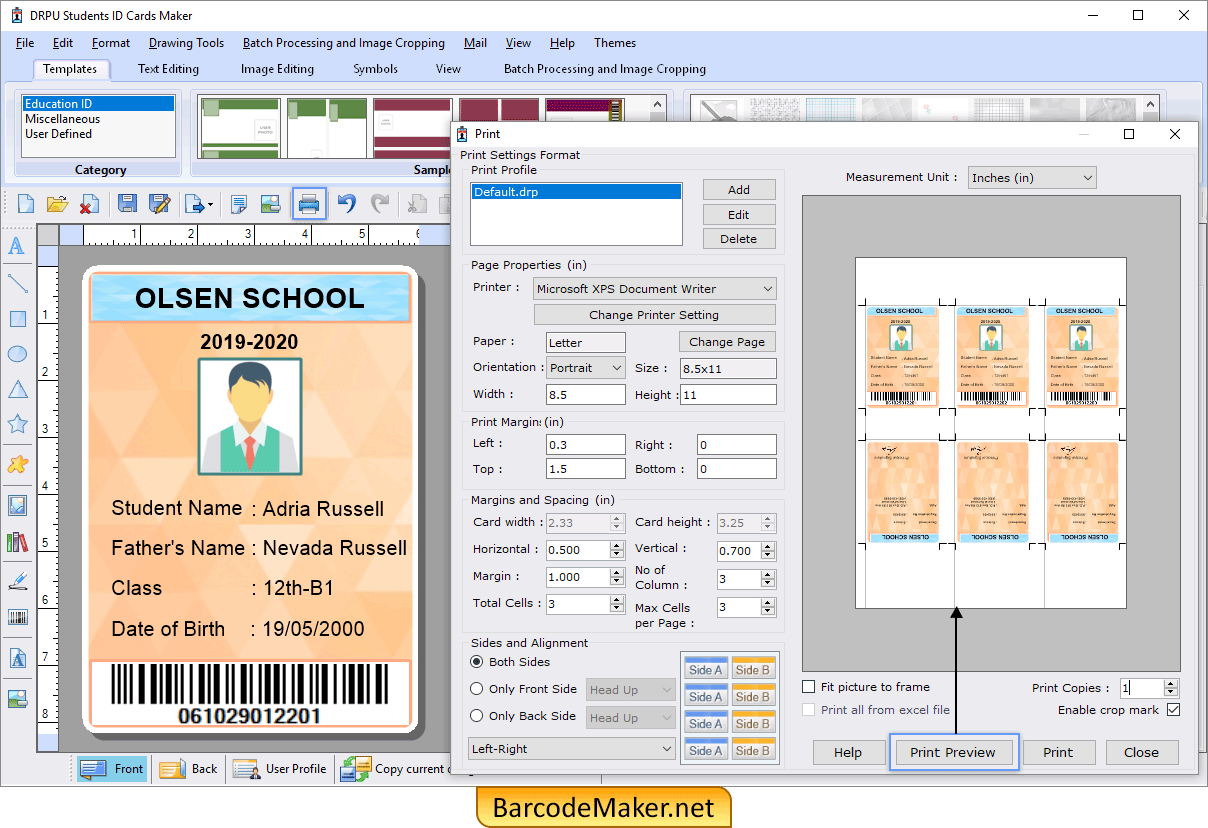Click the Change Printer Setting button
Image resolution: width=1208 pixels, height=828 pixels.
point(655,315)
